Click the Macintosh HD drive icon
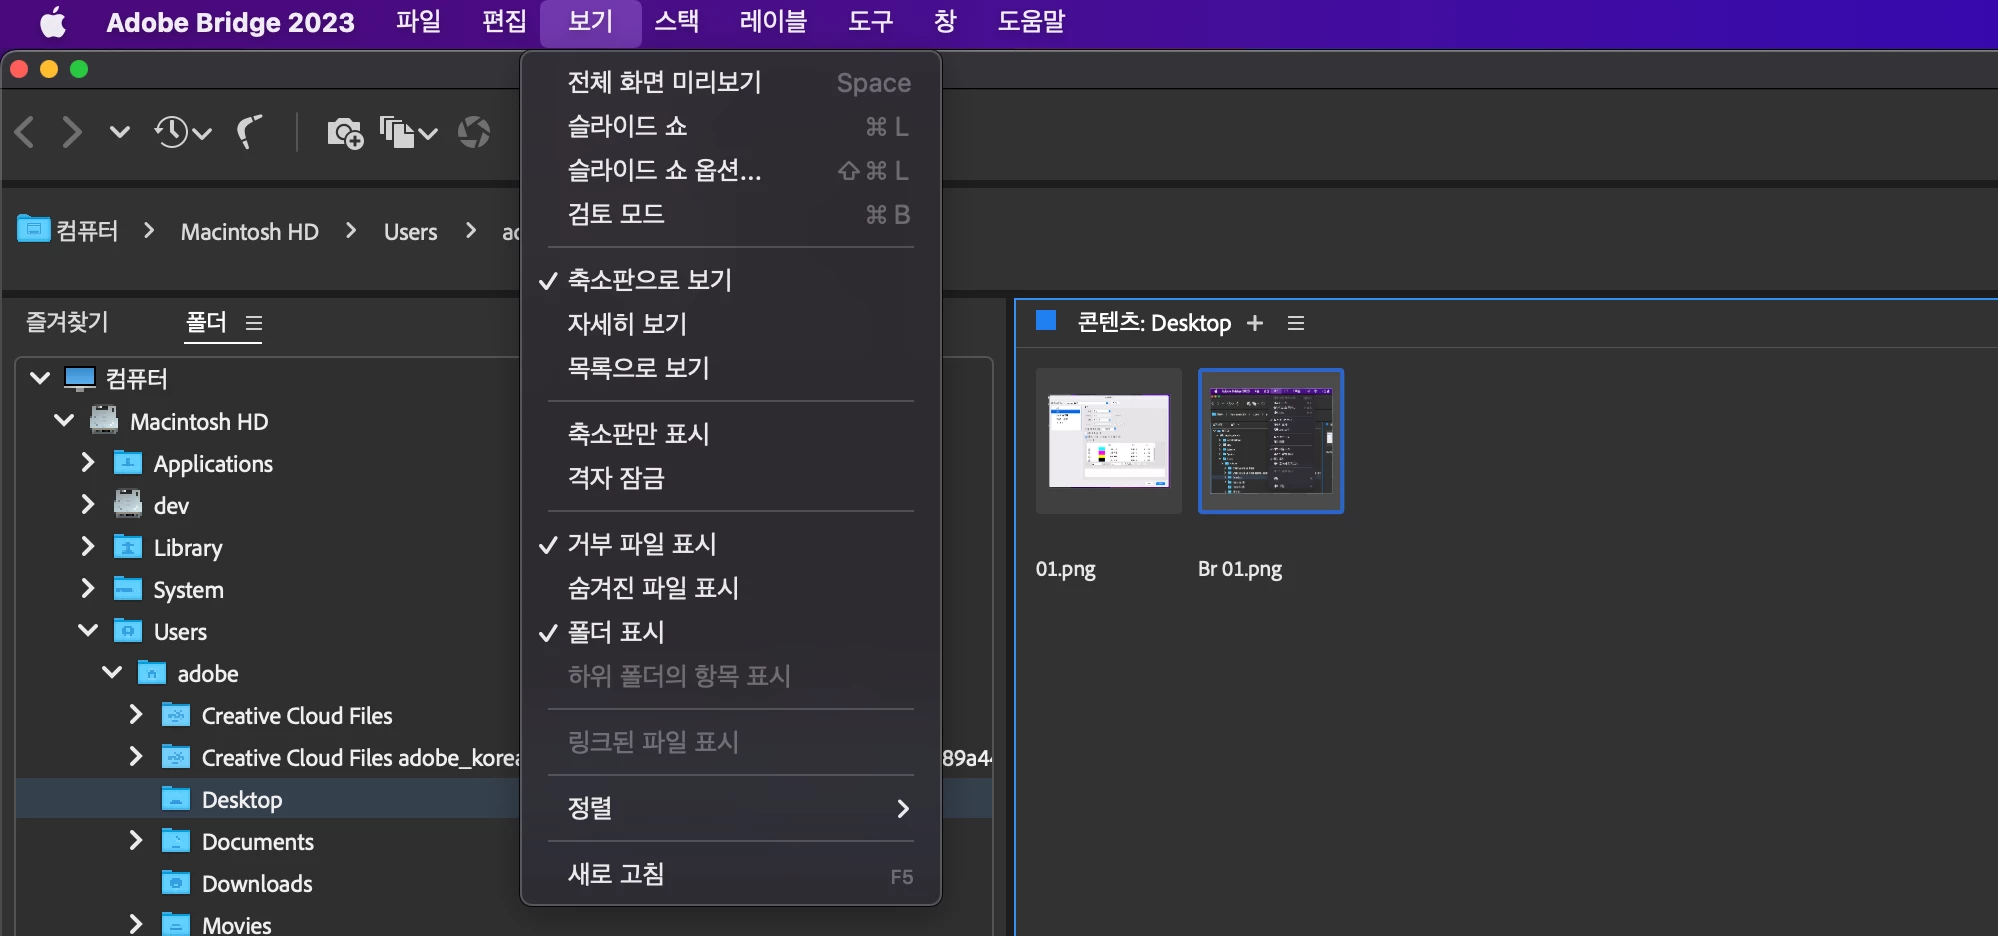1998x936 pixels. (104, 420)
